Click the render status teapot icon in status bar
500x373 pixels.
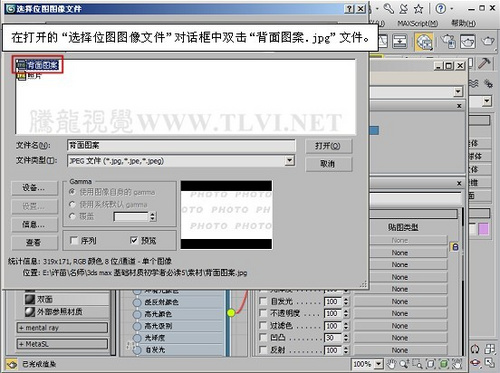click(x=11, y=364)
